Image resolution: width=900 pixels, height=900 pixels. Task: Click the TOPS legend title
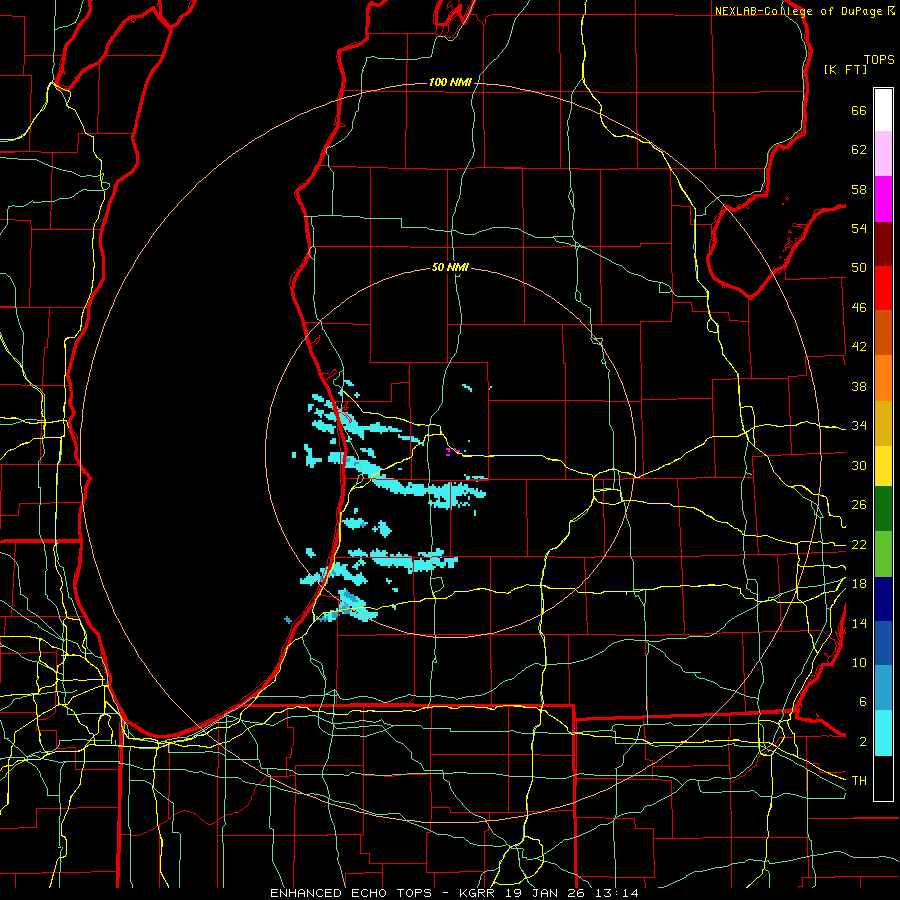[x=879, y=60]
